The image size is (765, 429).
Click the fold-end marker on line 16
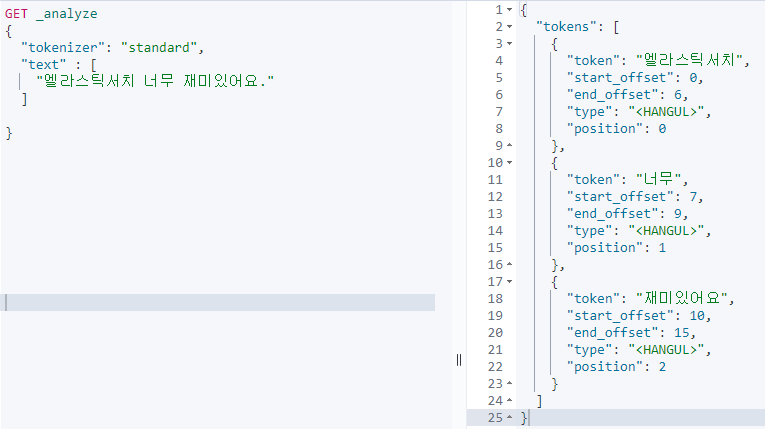[x=509, y=265]
